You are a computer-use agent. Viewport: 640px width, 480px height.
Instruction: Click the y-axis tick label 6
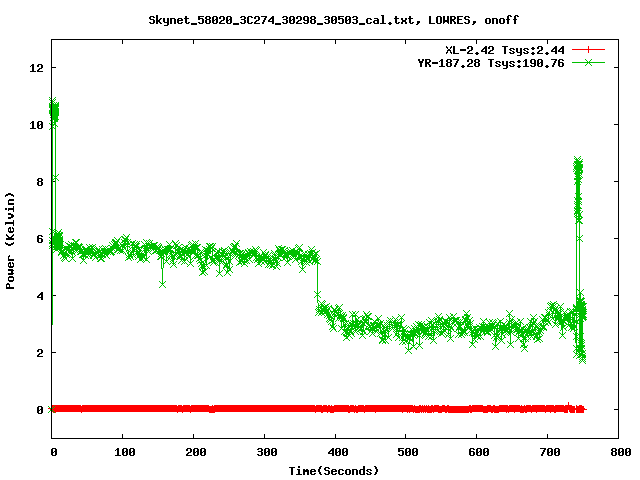tap(40, 239)
